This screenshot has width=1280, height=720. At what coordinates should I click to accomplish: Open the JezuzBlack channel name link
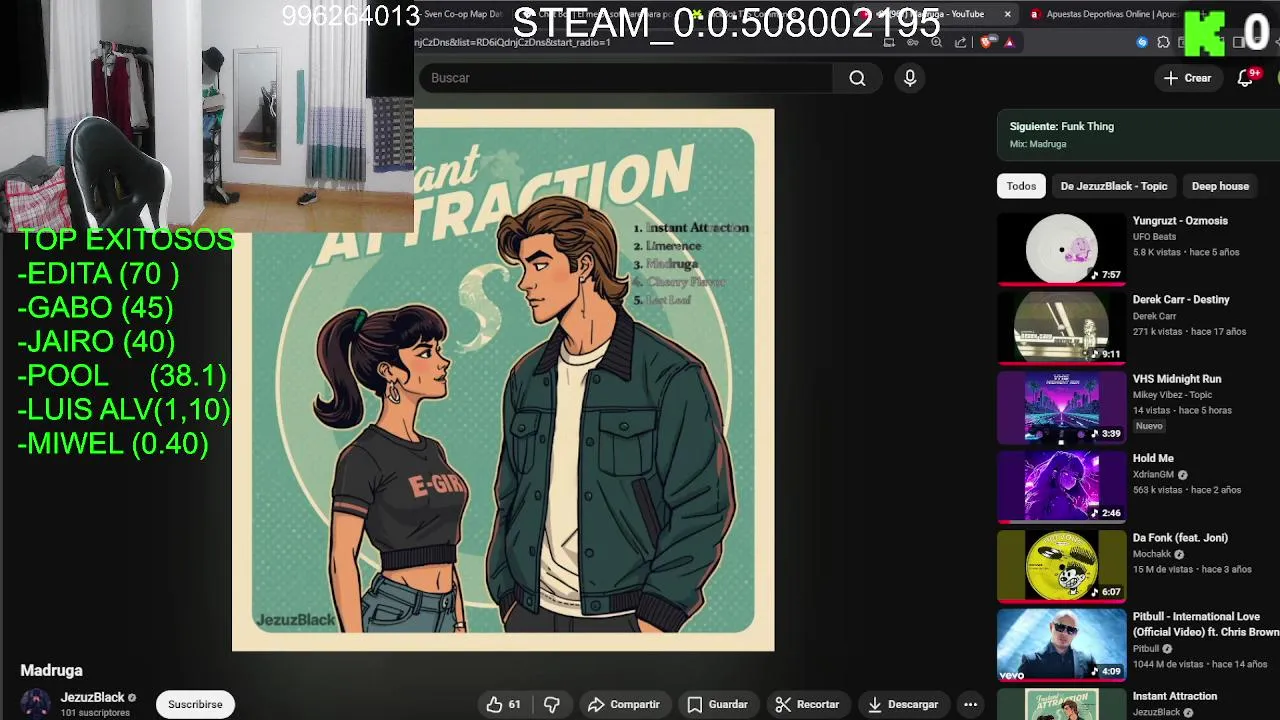coord(92,698)
